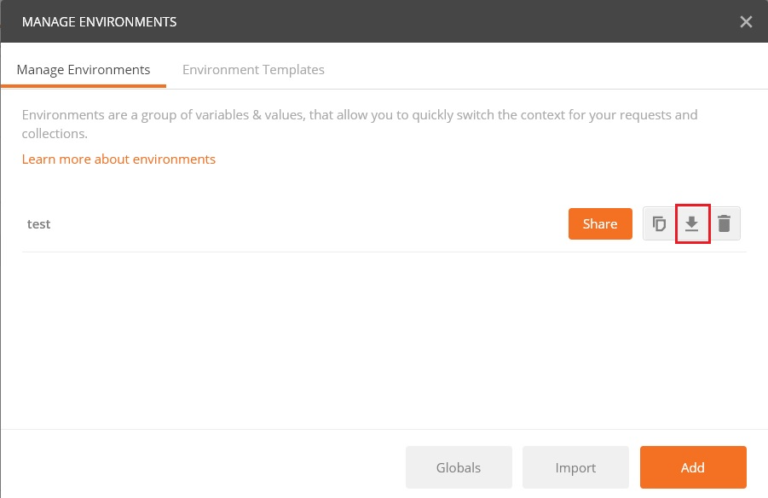Screen dimensions: 768x498
Task: Click the MANAGE ENVIRONMENTS title bar
Action: pyautogui.click(x=300, y=21)
